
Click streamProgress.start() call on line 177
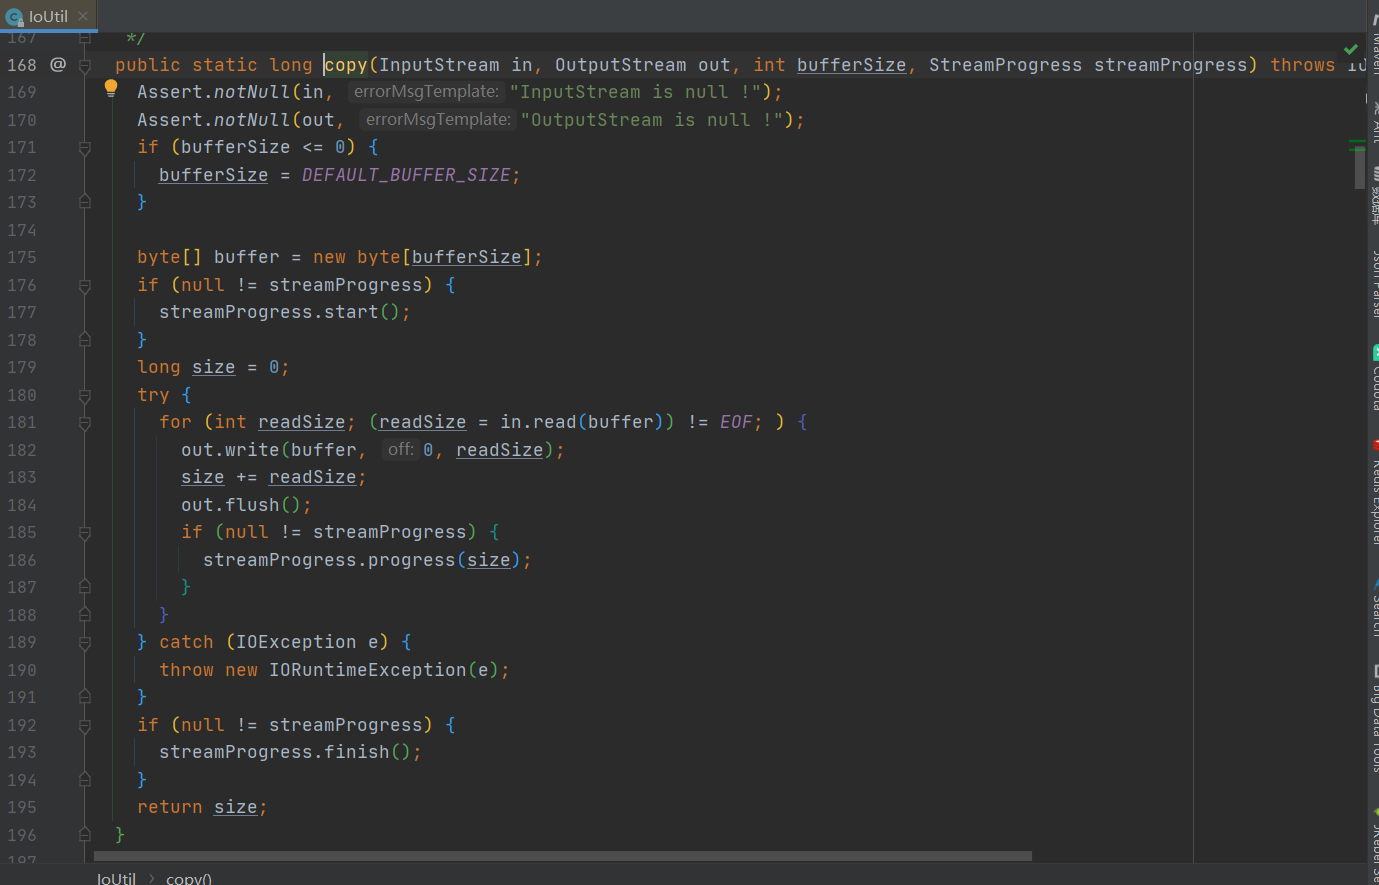[x=279, y=312]
